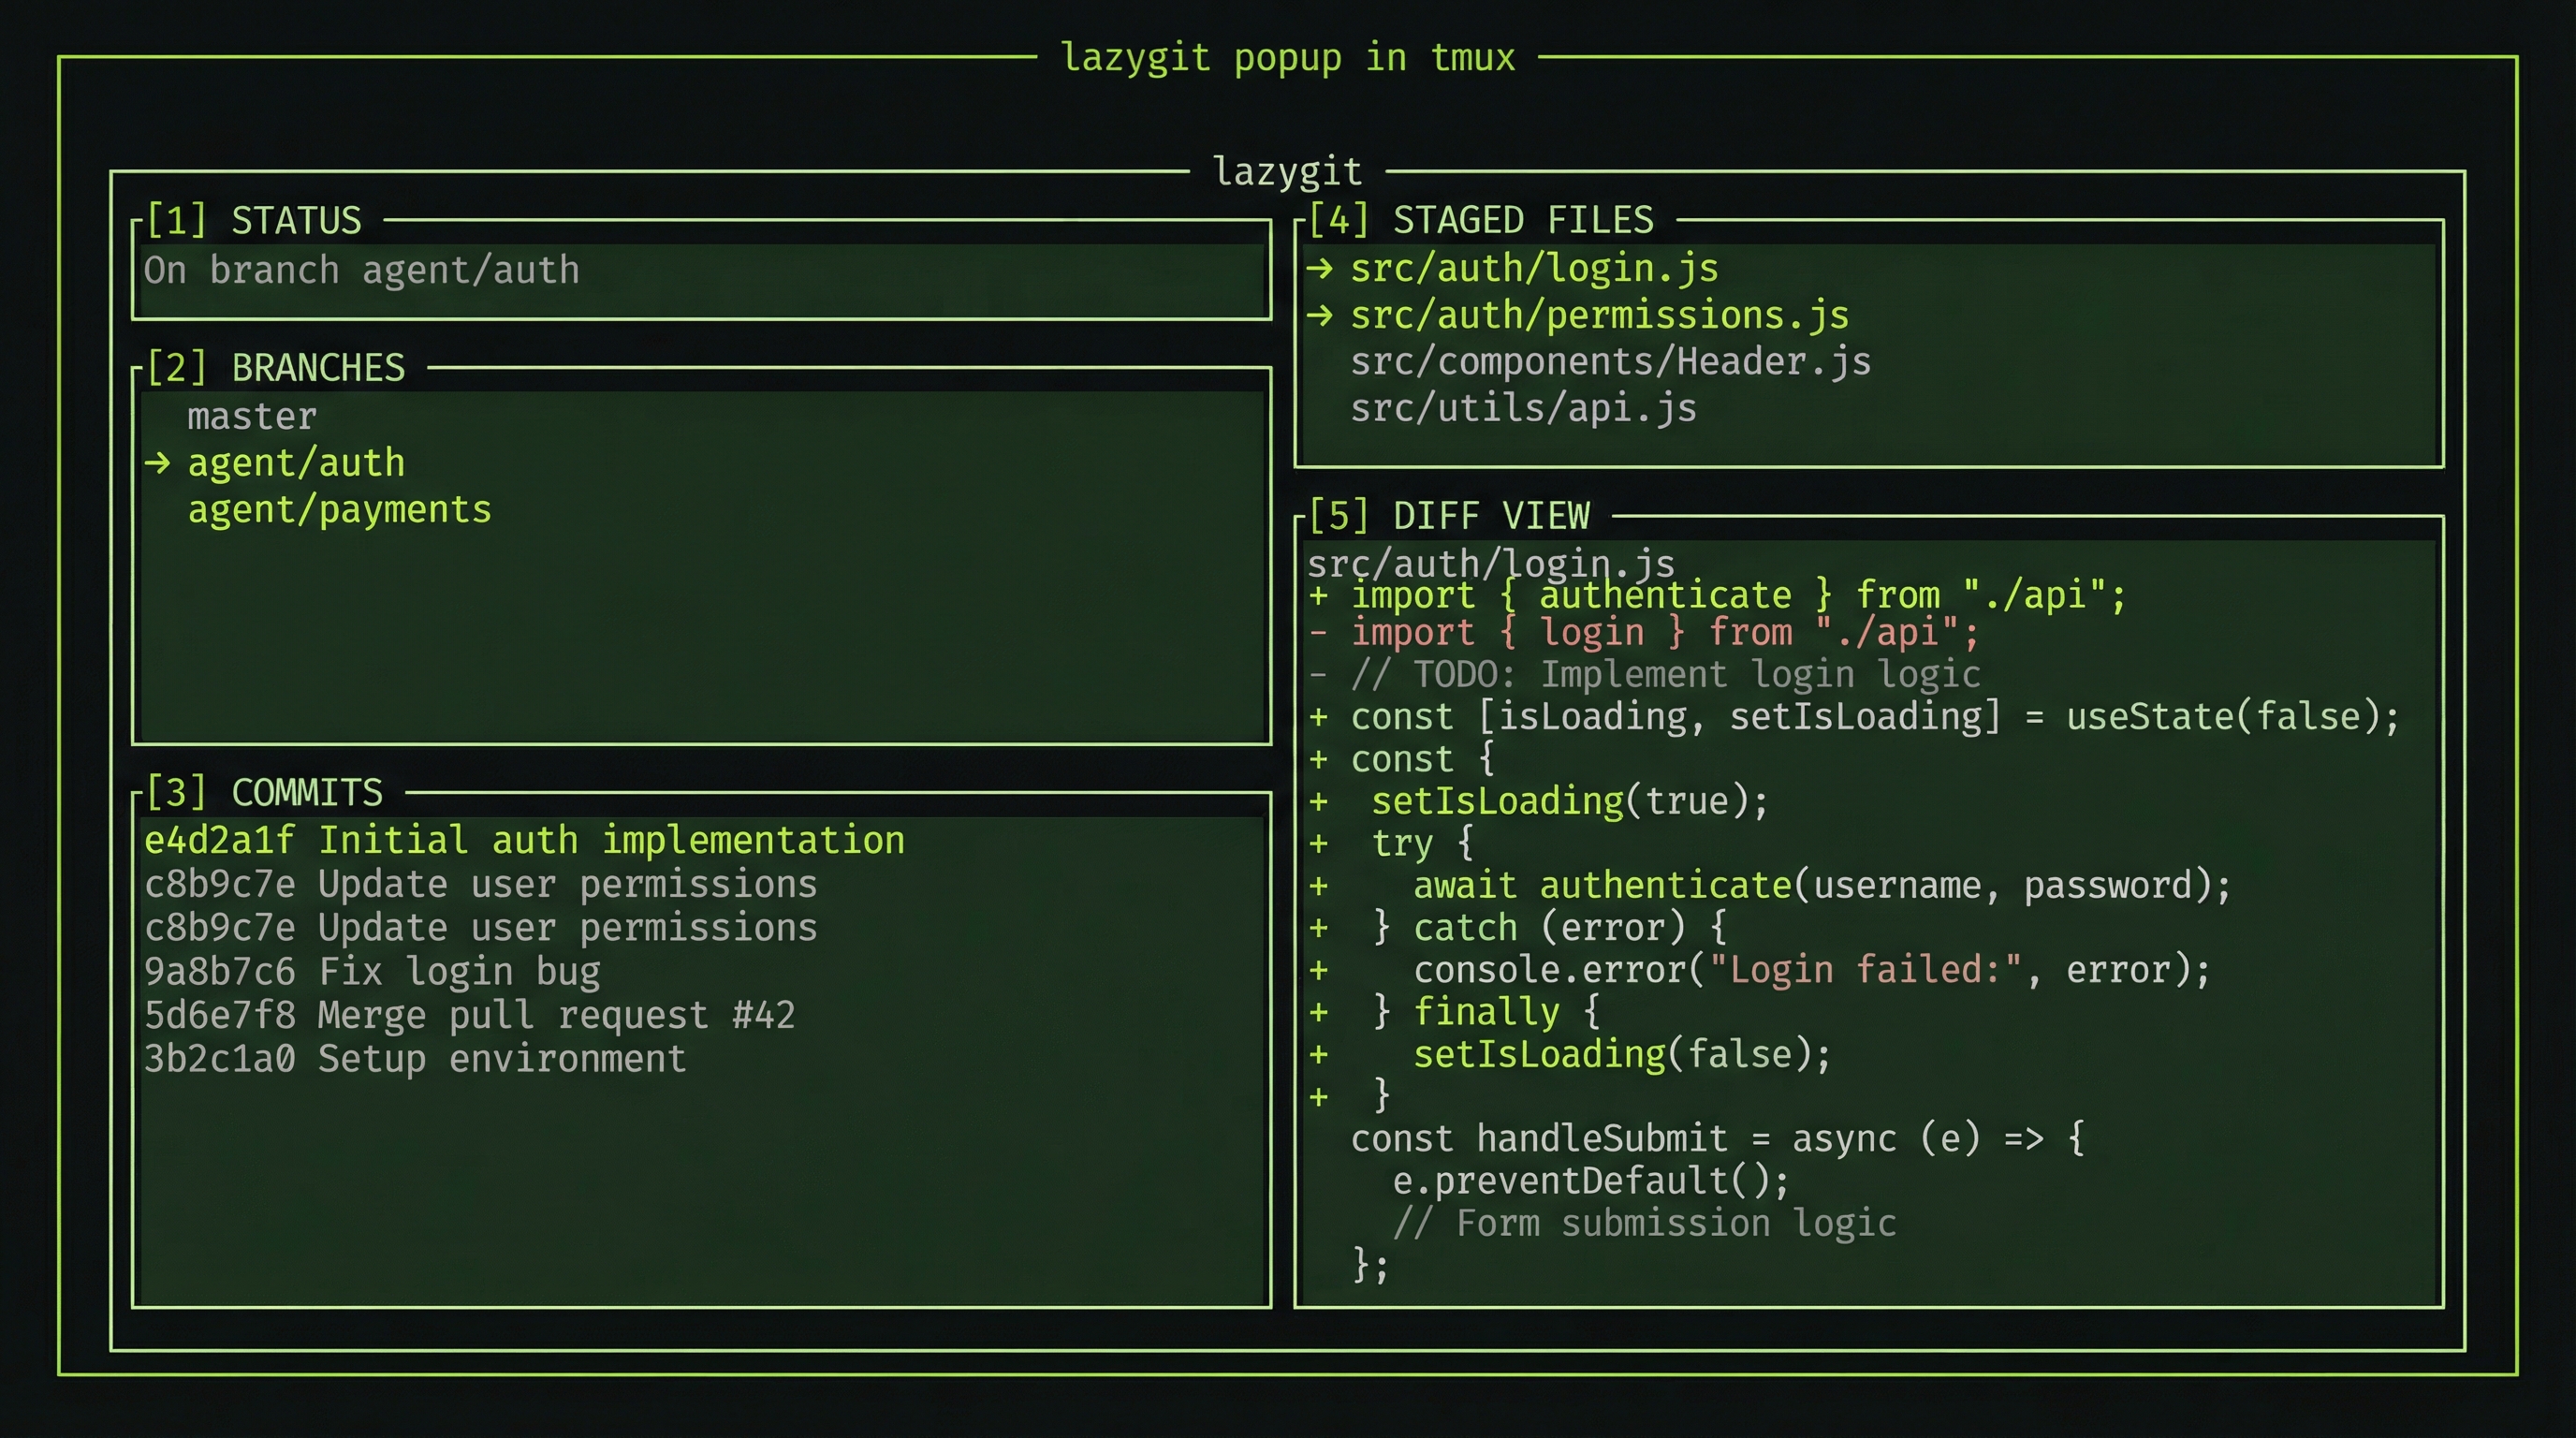2576x1438 pixels.
Task: Click the arrow marker next to src/auth/permissions.js
Action: click(1322, 314)
